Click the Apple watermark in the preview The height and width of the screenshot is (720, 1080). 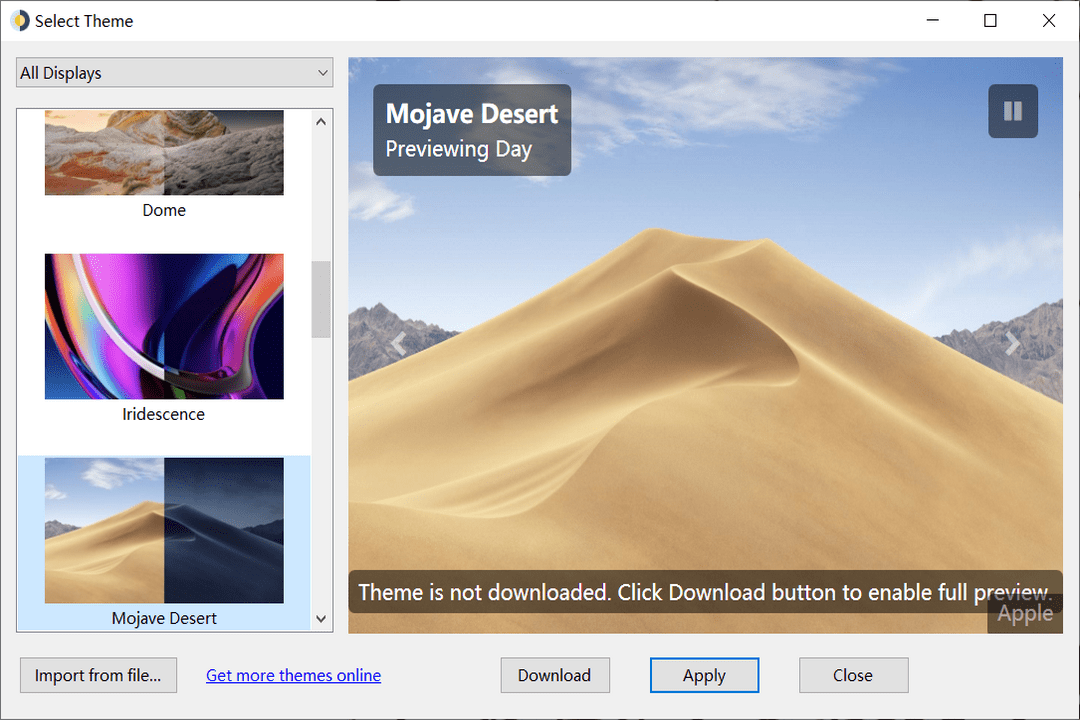[x=1024, y=613]
